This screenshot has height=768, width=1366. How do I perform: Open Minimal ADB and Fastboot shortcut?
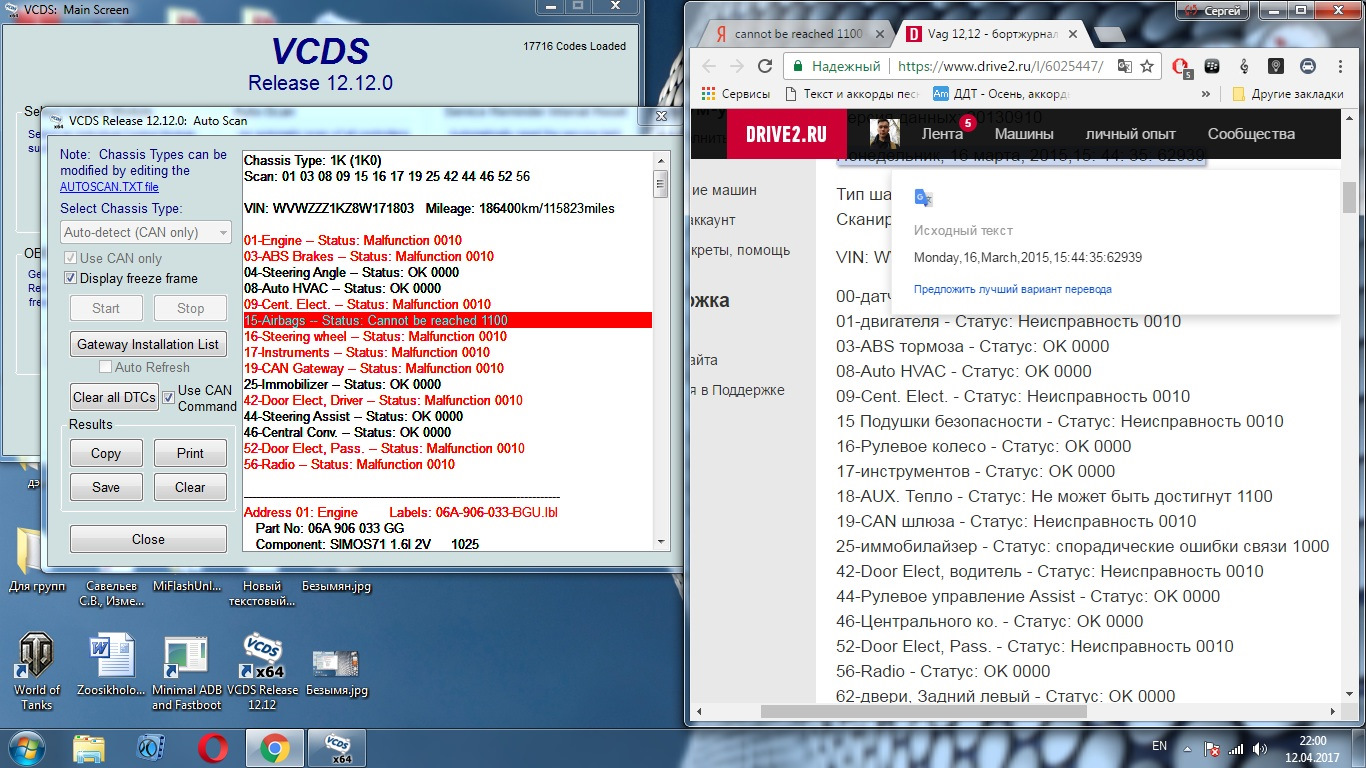[186, 672]
